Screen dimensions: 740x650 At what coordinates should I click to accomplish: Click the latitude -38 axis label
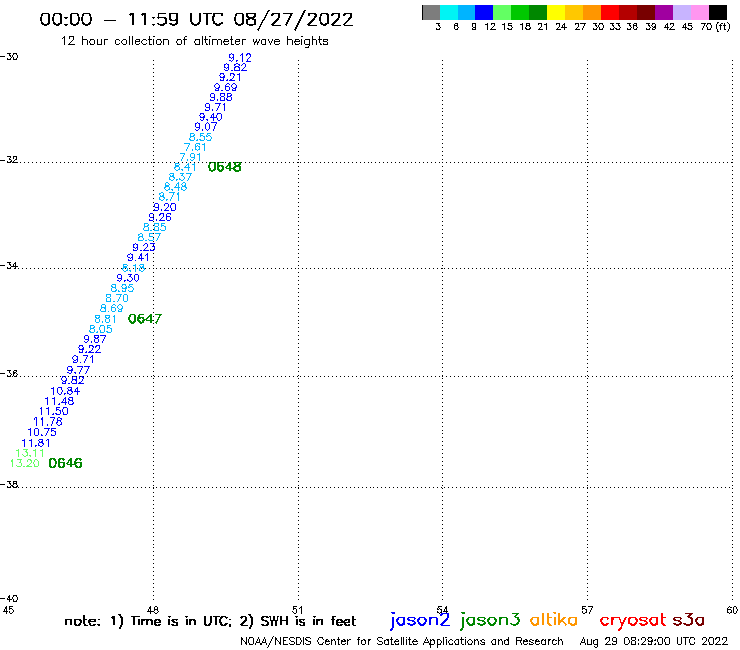pyautogui.click(x=9, y=485)
